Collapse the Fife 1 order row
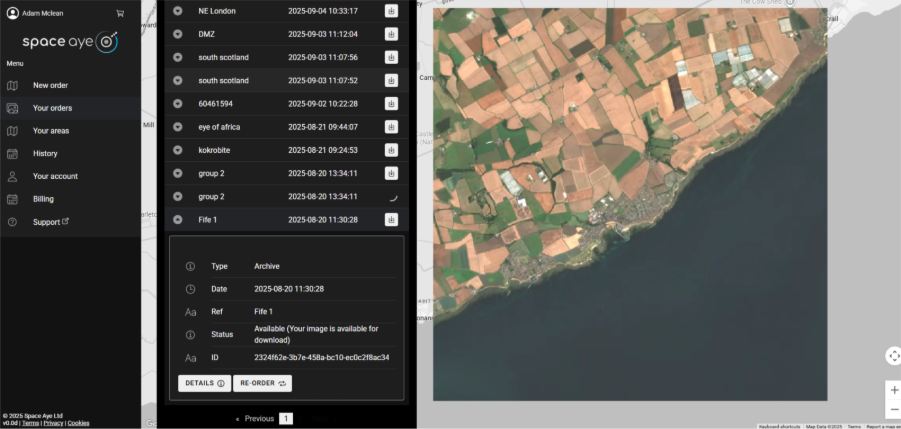901x429 pixels. tap(178, 220)
